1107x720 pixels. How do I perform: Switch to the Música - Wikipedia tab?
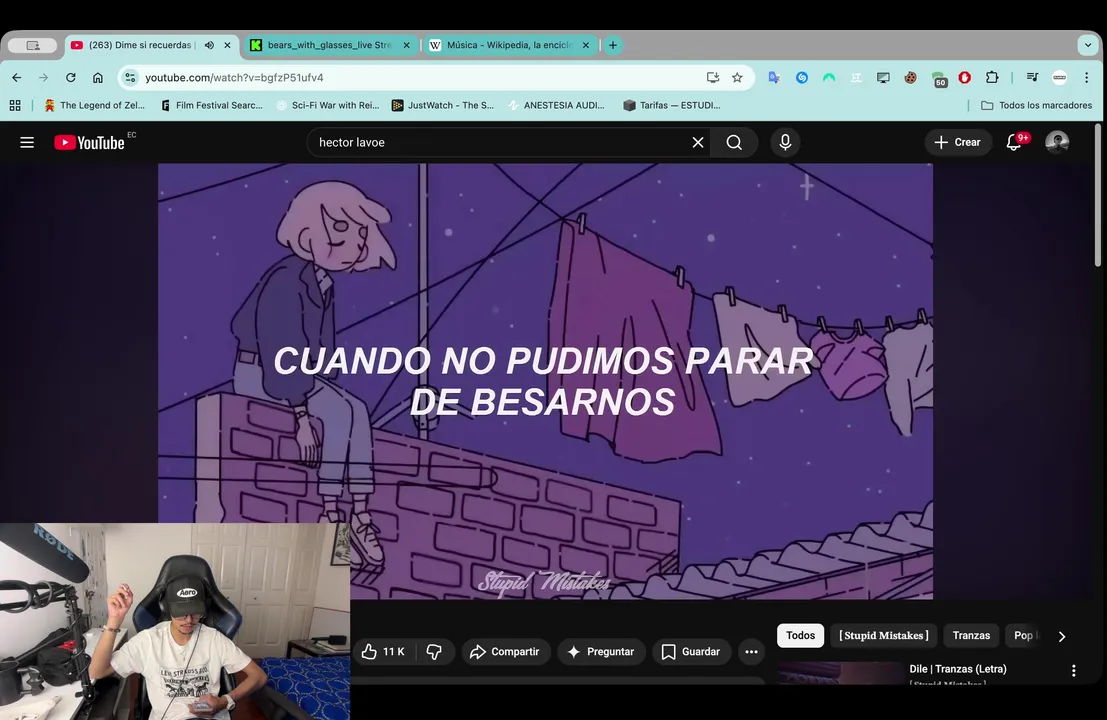(509, 45)
